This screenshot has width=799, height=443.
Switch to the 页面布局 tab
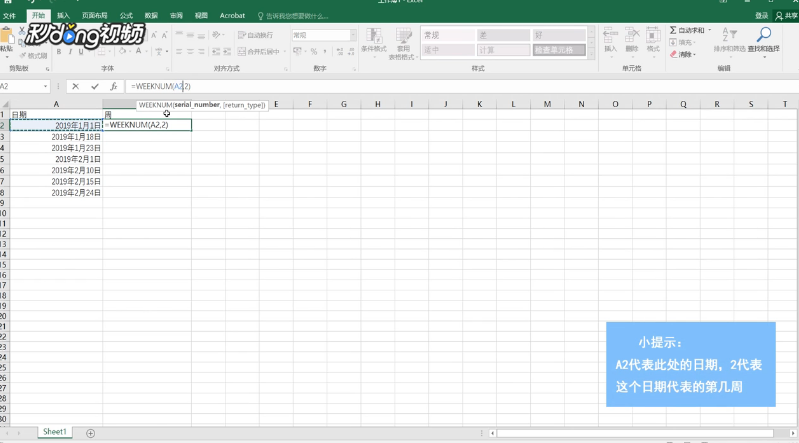click(94, 16)
